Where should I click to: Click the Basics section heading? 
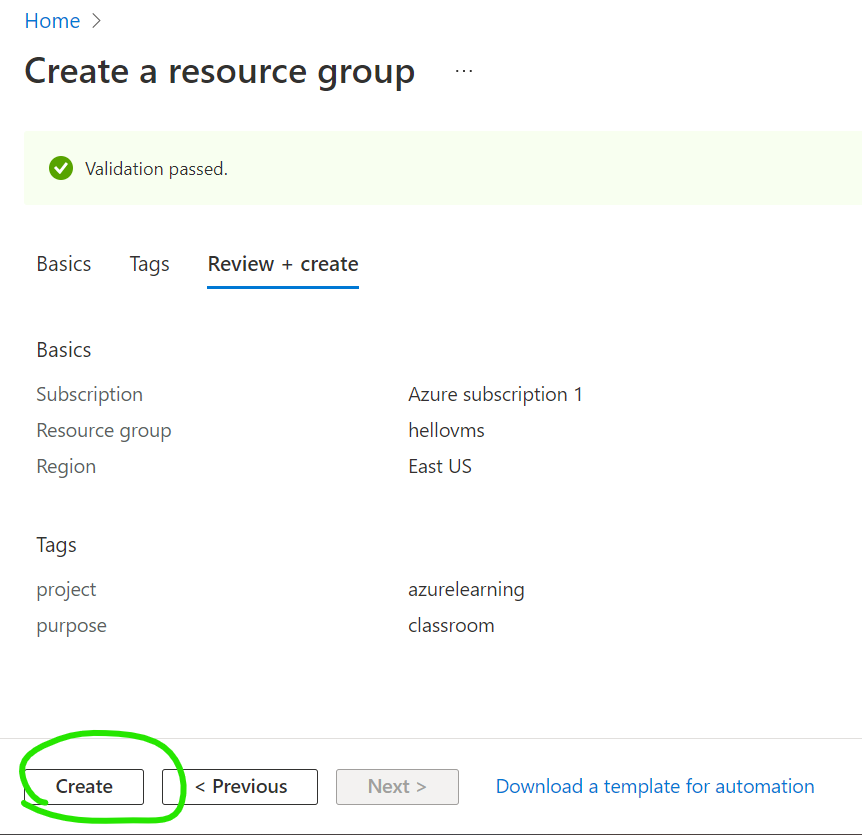point(64,350)
